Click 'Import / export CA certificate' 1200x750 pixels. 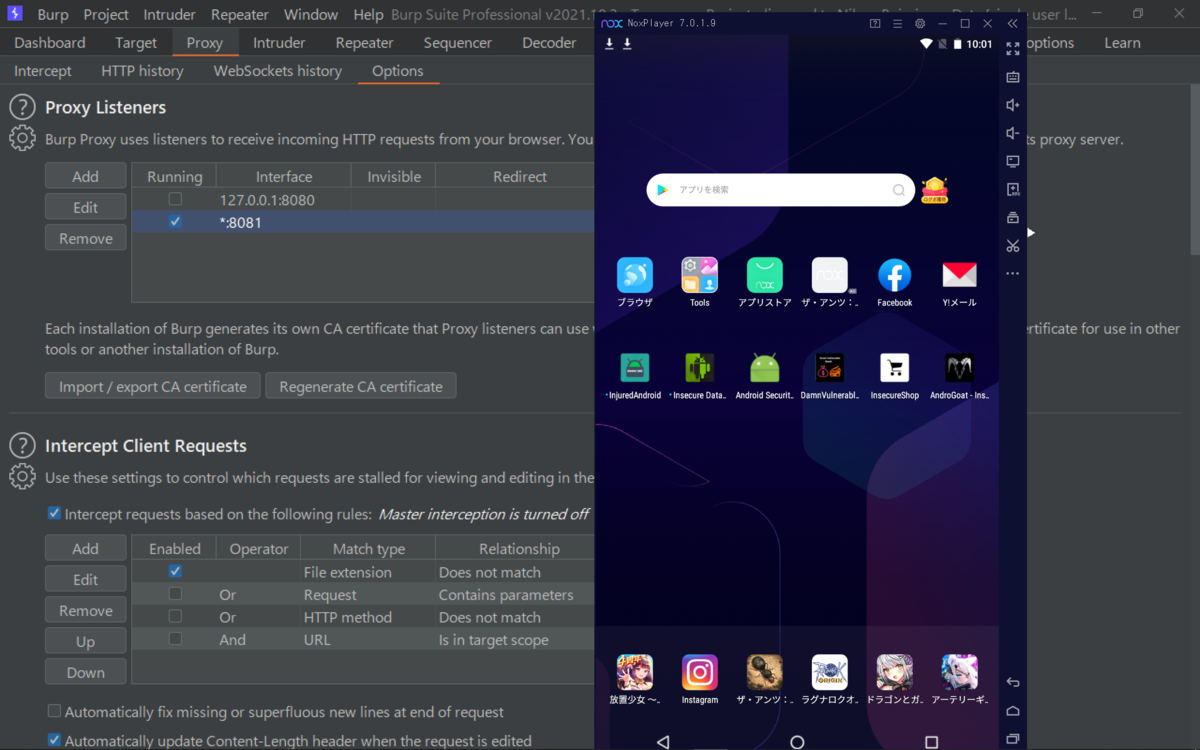pyautogui.click(x=153, y=386)
